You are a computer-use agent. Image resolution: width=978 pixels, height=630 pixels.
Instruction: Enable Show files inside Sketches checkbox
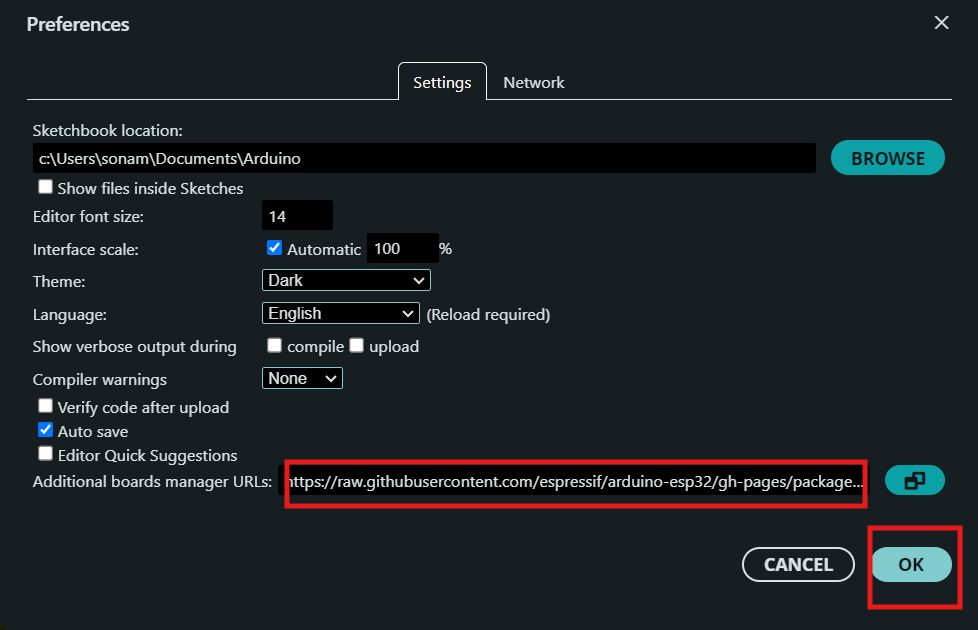coord(46,187)
